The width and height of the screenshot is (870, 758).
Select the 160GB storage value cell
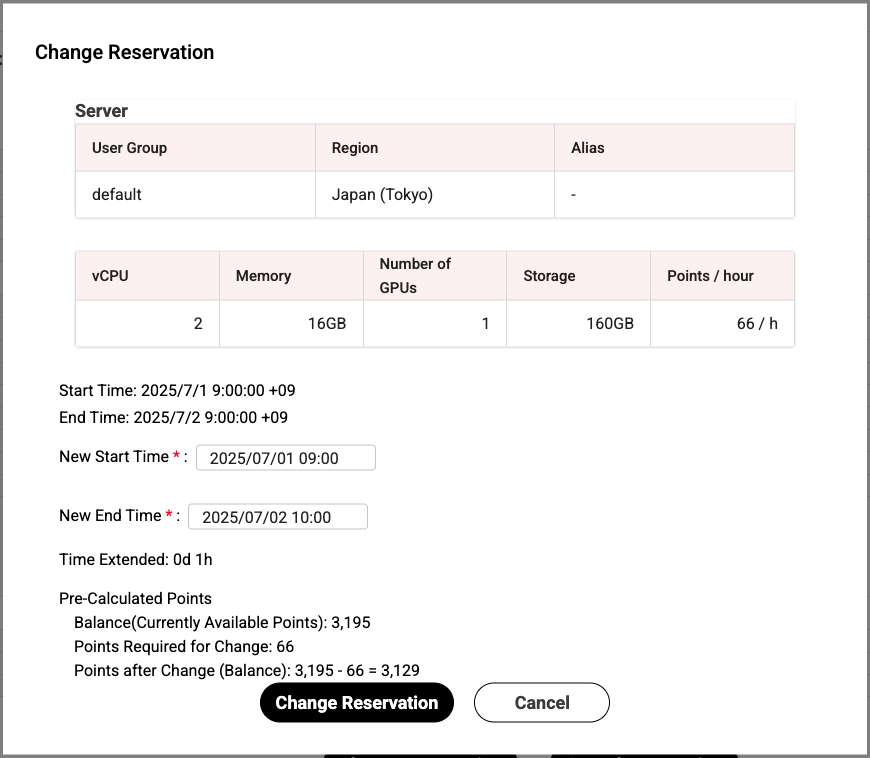(609, 324)
